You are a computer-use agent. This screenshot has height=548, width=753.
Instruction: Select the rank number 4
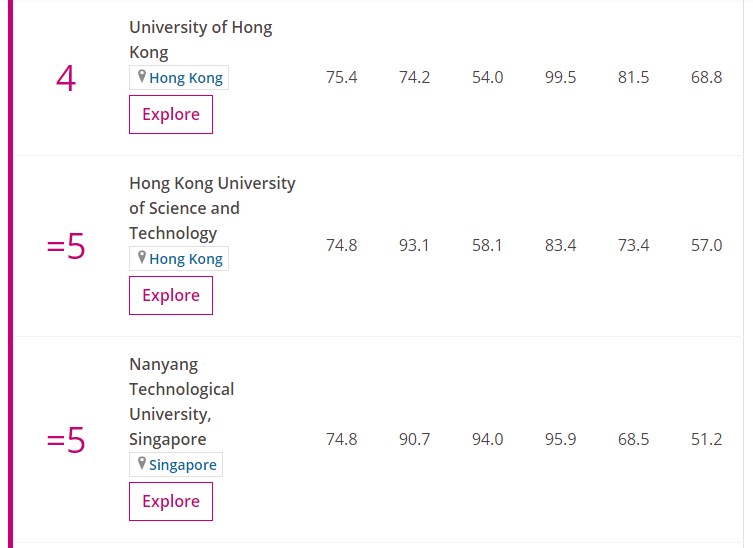66,78
